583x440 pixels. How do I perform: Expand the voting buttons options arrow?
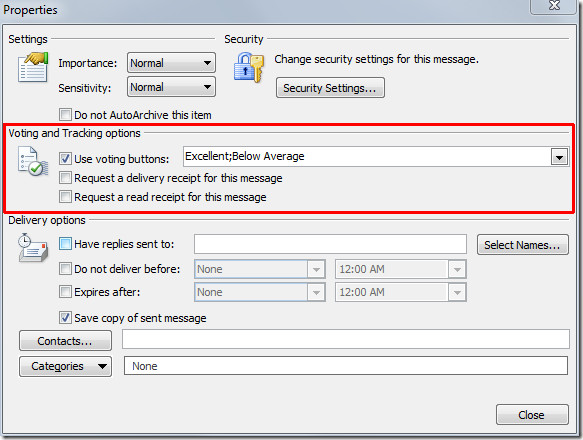pyautogui.click(x=559, y=157)
